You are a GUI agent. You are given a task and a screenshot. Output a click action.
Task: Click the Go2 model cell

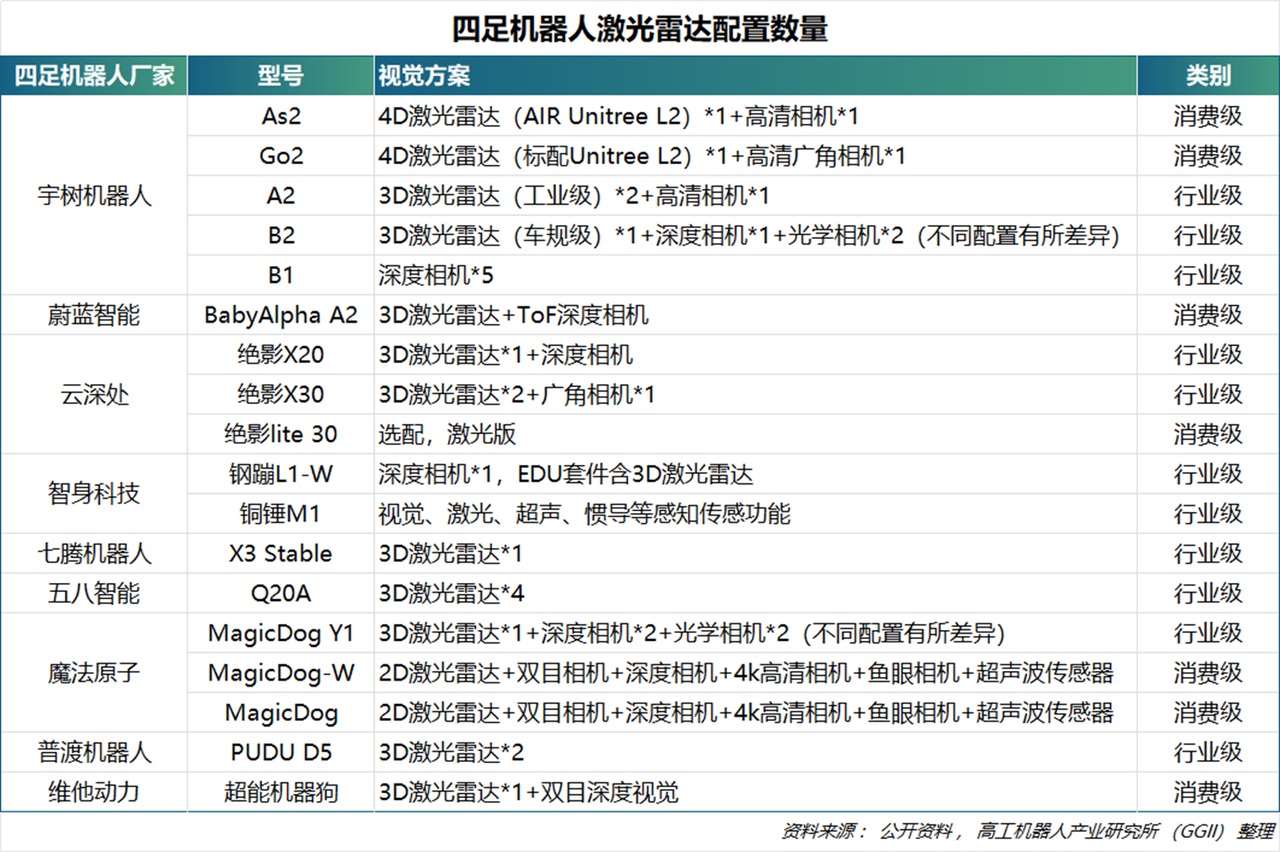point(280,156)
